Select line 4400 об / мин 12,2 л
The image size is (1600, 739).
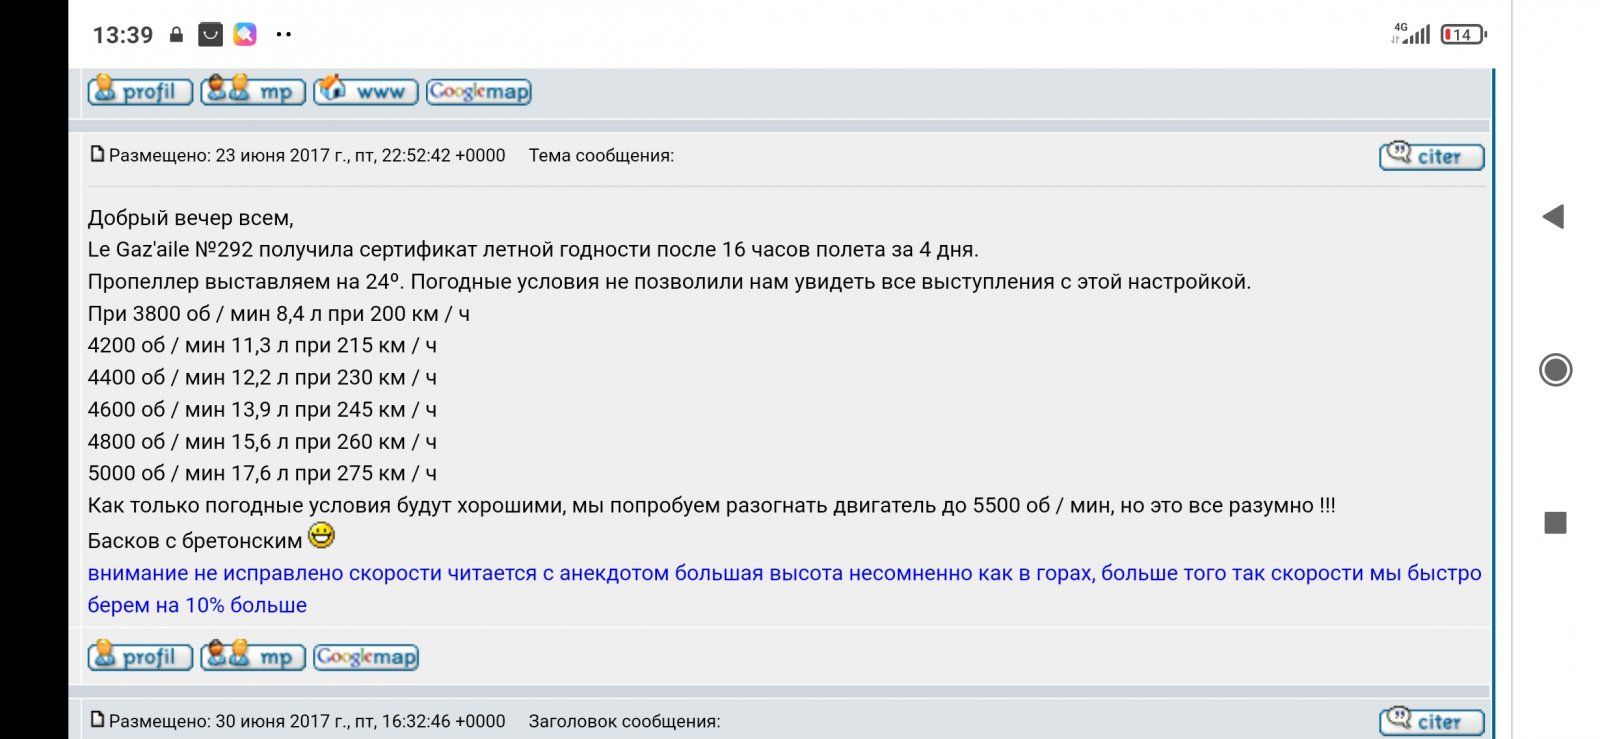pyautogui.click(x=262, y=377)
